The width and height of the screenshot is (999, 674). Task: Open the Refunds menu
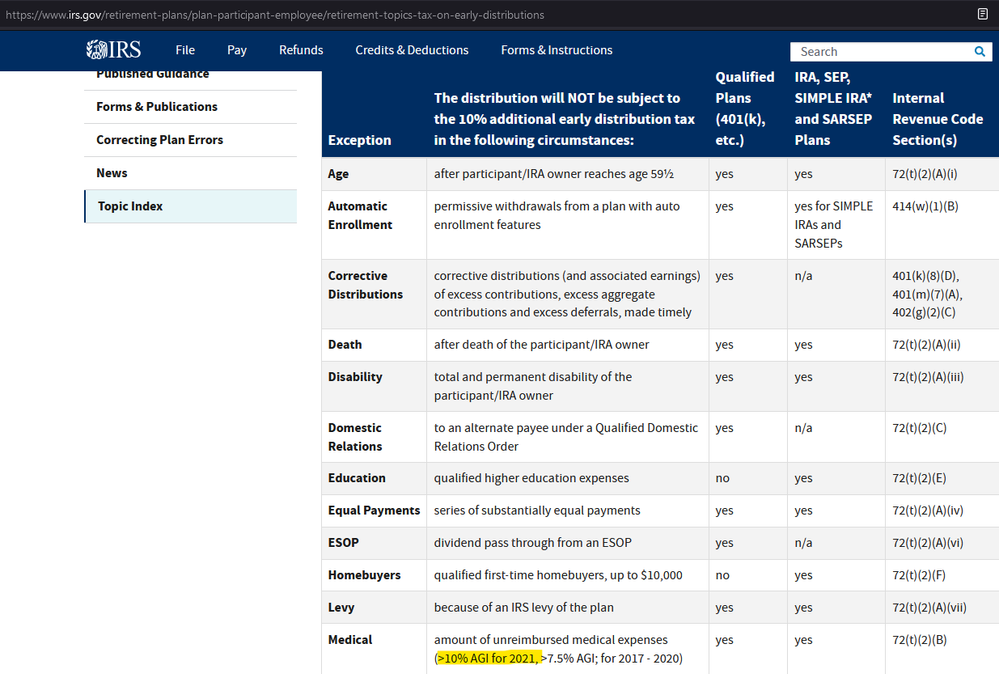[x=301, y=50]
